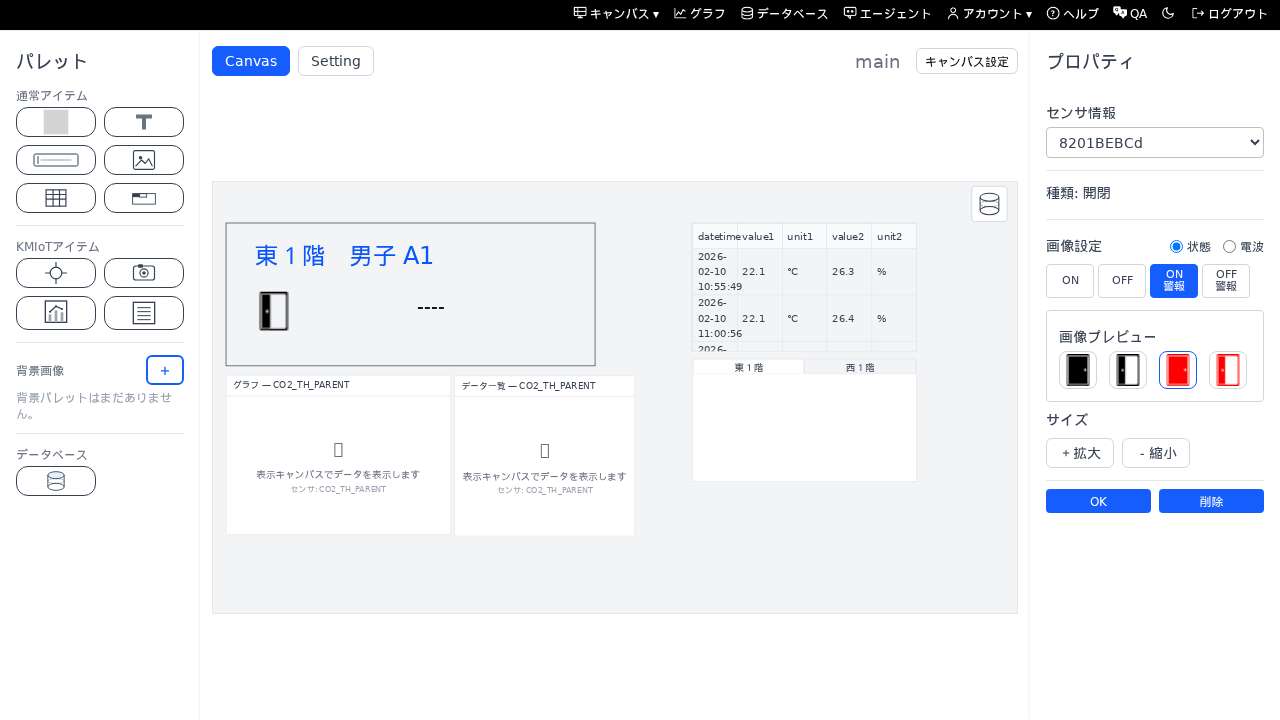Open the データベース panel in the sidebar
This screenshot has height=720, width=1280.
tap(56, 481)
